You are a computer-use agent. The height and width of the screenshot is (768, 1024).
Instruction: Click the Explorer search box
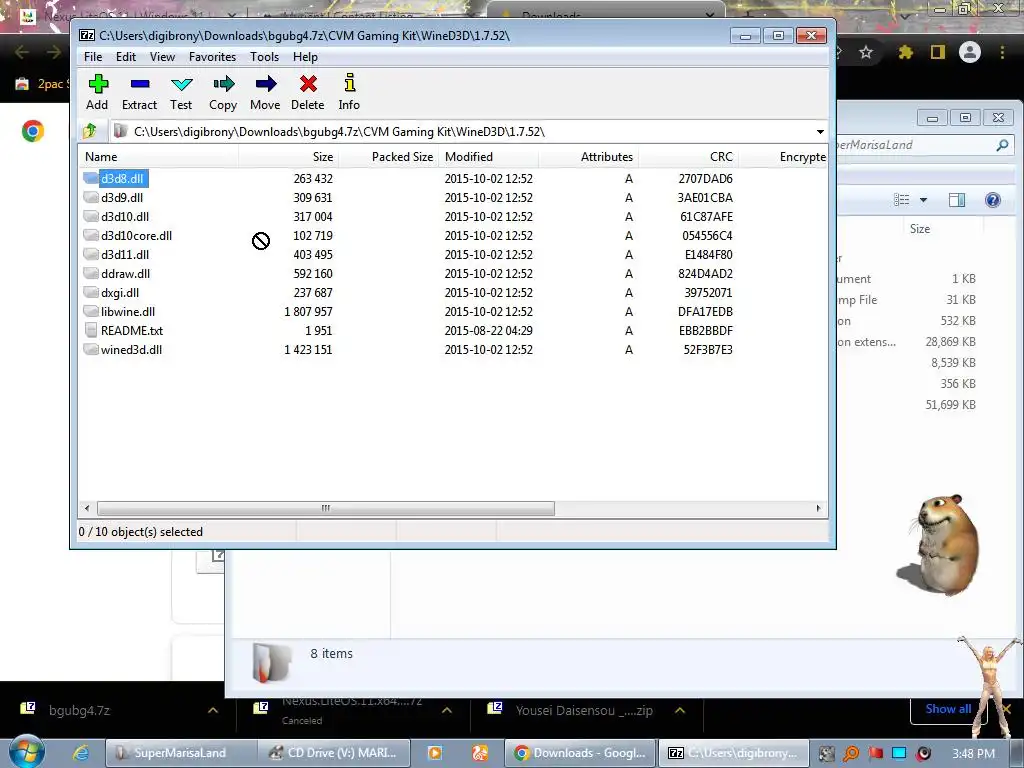(923, 145)
